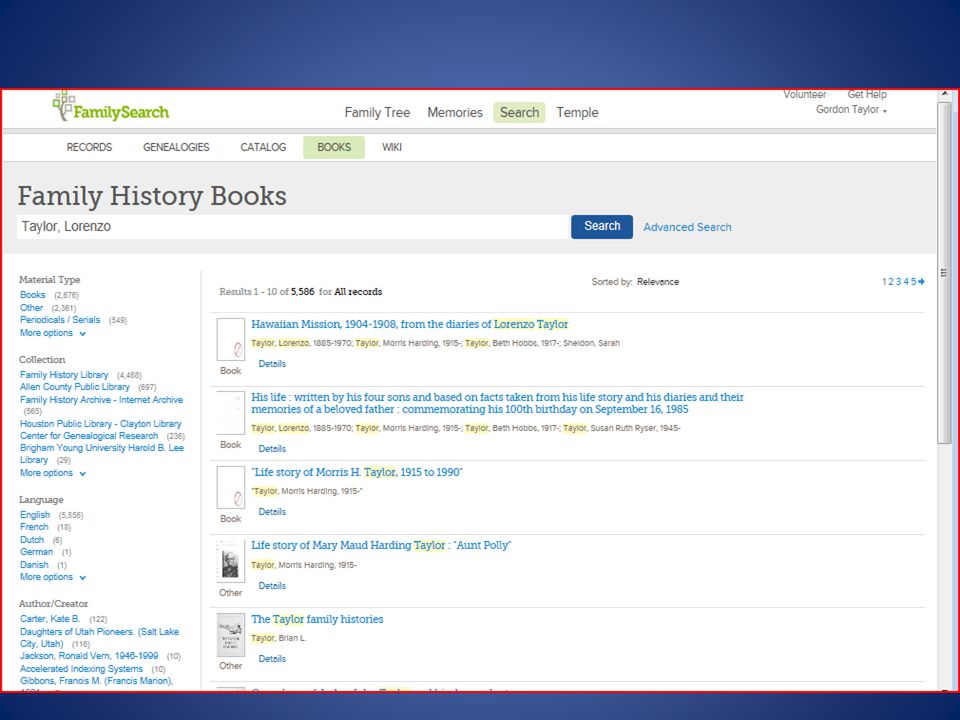The width and height of the screenshot is (960, 720).
Task: View Details for Life story of Morris H. Taylor
Action: coord(272,512)
